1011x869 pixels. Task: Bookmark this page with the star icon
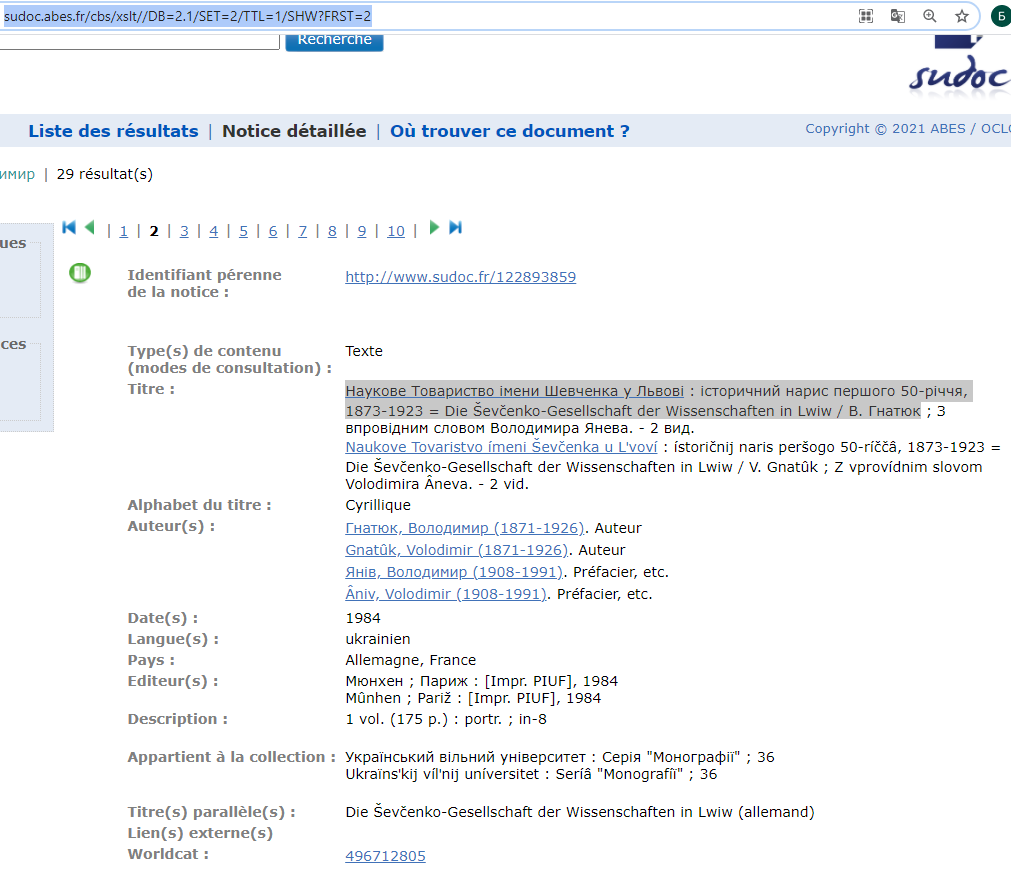962,16
